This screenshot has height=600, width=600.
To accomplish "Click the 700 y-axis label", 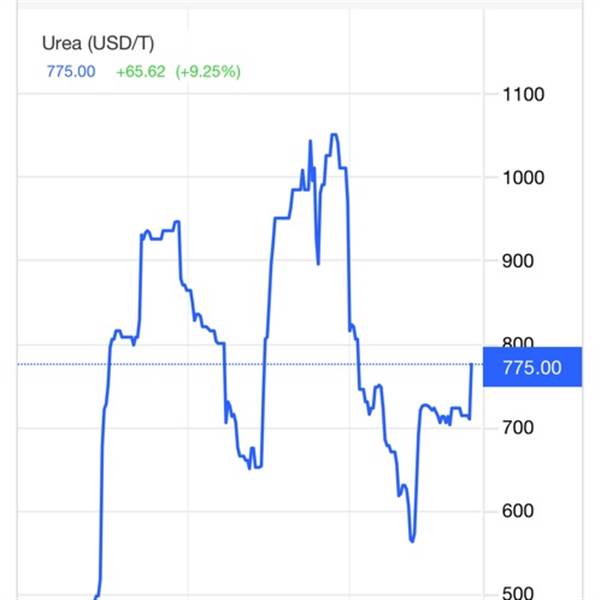I will tap(518, 427).
